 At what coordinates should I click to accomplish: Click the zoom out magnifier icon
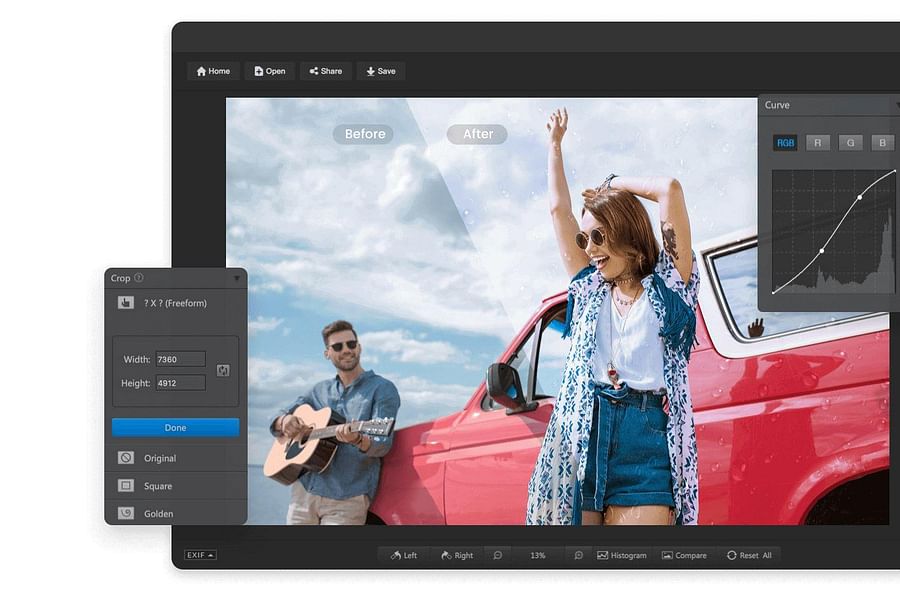(x=498, y=555)
